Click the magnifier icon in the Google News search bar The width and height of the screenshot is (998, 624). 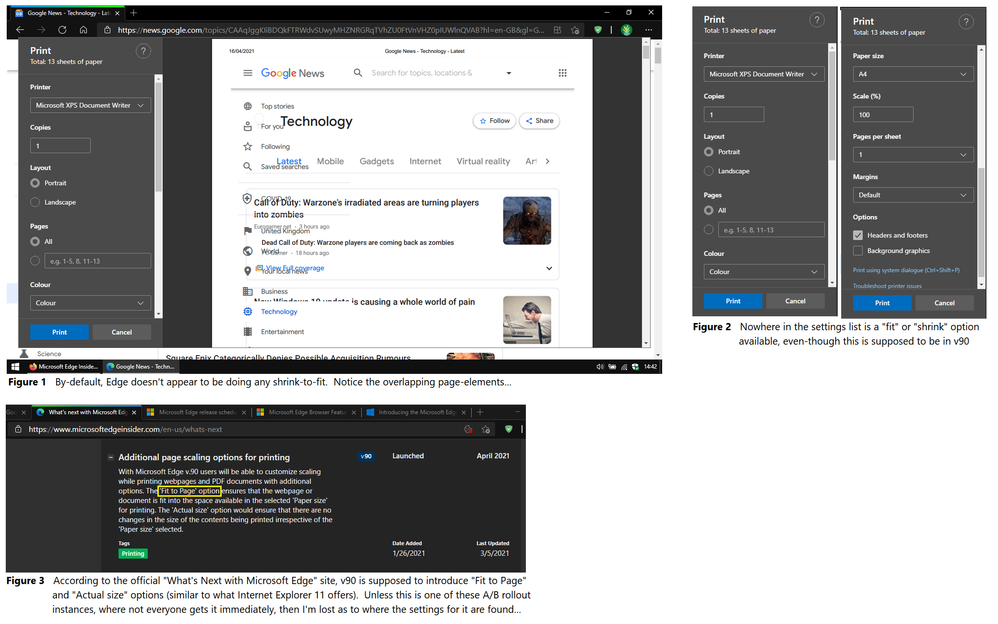click(358, 73)
